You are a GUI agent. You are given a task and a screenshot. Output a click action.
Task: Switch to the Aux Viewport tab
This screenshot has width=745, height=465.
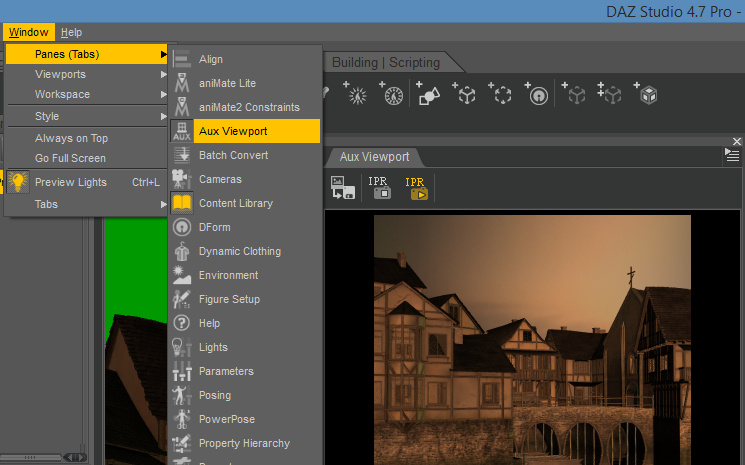(374, 157)
